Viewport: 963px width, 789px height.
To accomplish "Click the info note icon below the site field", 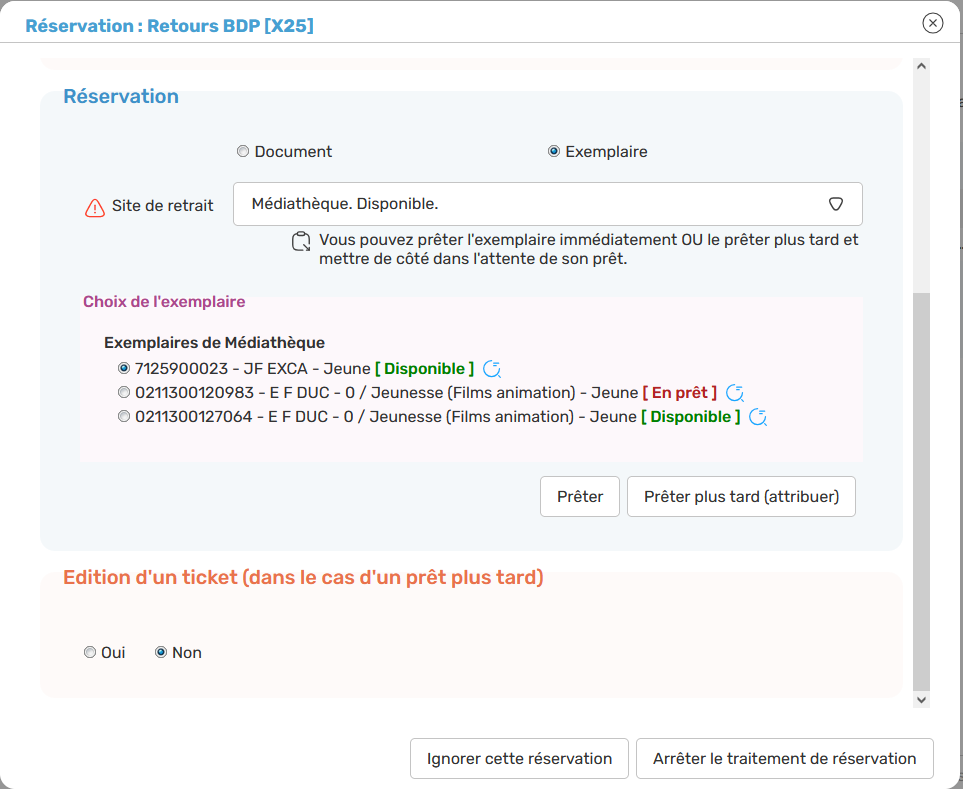I will [x=301, y=241].
